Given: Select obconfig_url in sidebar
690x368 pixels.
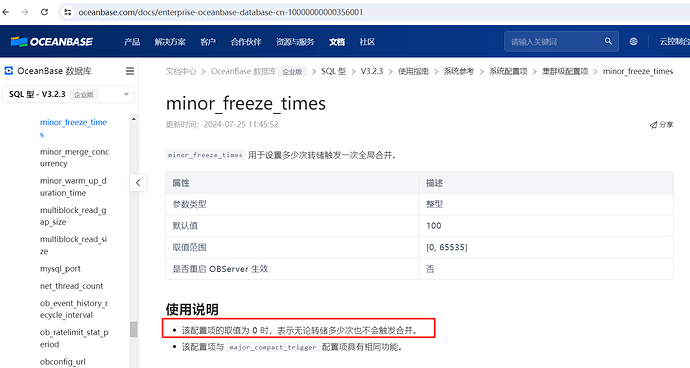Looking at the screenshot, I should click(x=62, y=361).
